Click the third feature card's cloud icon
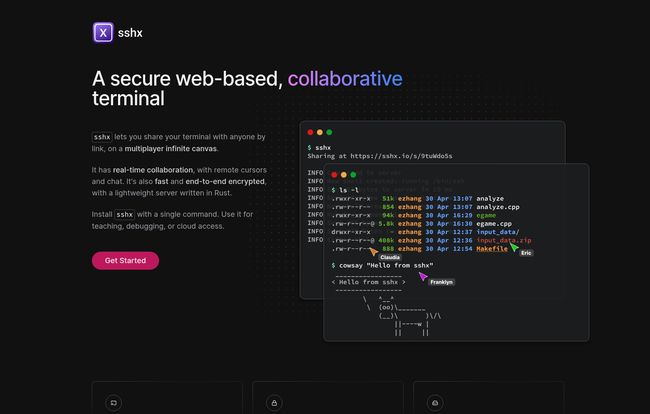Image resolution: width=650 pixels, height=414 pixels. pos(435,403)
